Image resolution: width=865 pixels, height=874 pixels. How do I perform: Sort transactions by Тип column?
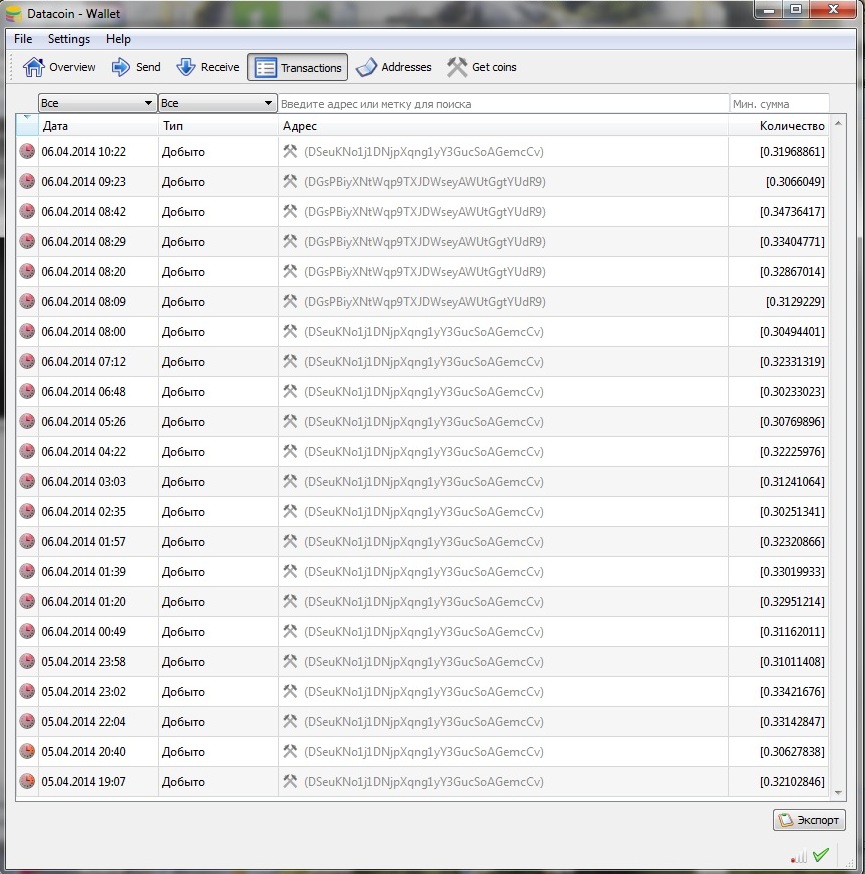(x=218, y=126)
